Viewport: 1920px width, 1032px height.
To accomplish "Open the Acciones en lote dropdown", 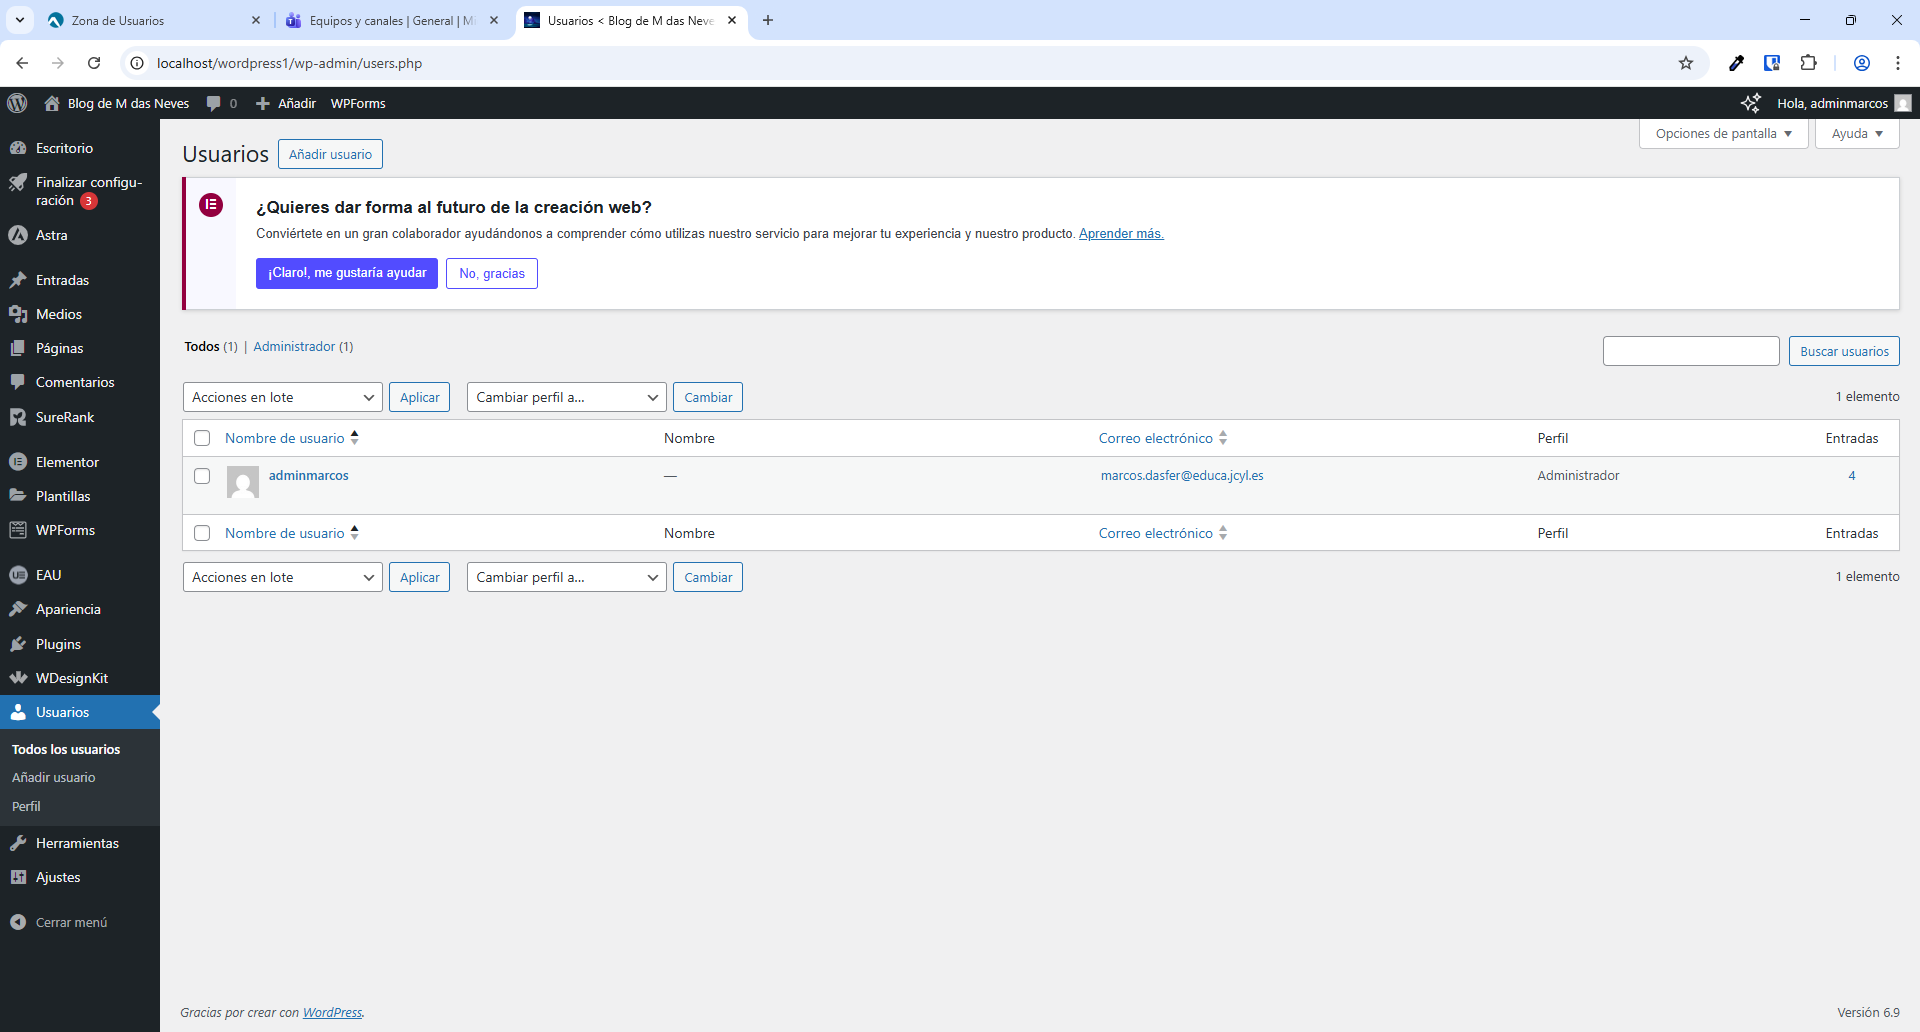I will click(x=282, y=396).
